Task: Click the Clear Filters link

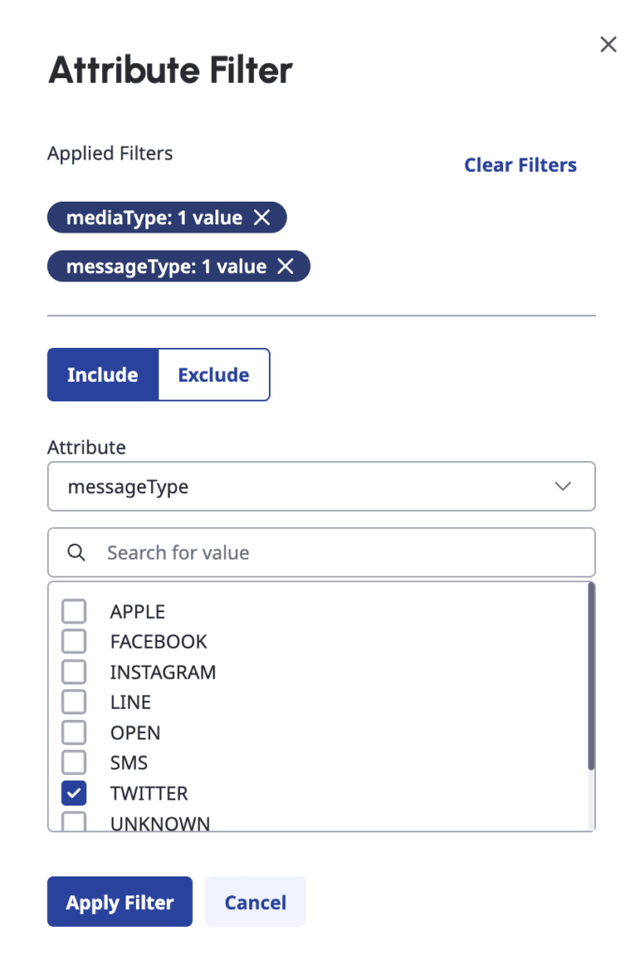Action: tap(520, 165)
